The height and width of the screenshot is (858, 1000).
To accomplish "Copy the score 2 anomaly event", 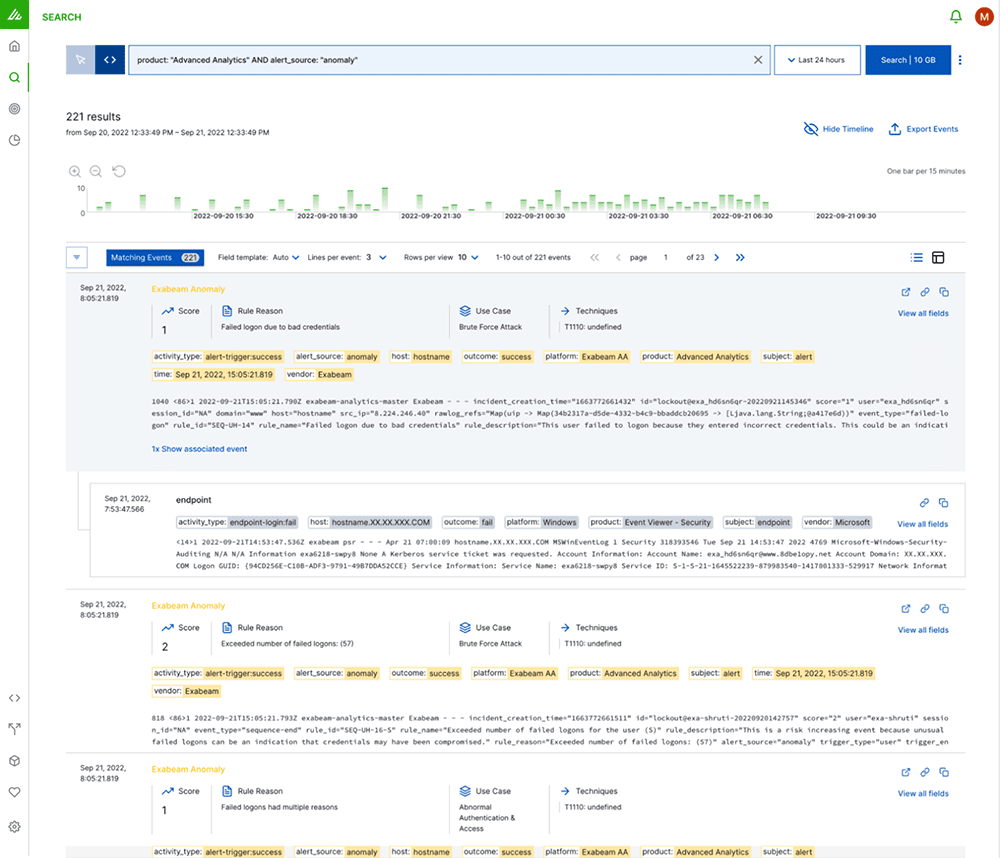I will click(944, 609).
